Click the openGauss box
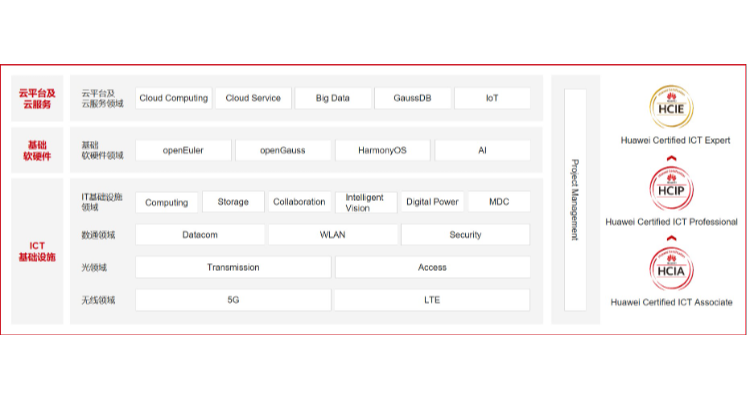Viewport: 750px width, 400px height. point(282,150)
